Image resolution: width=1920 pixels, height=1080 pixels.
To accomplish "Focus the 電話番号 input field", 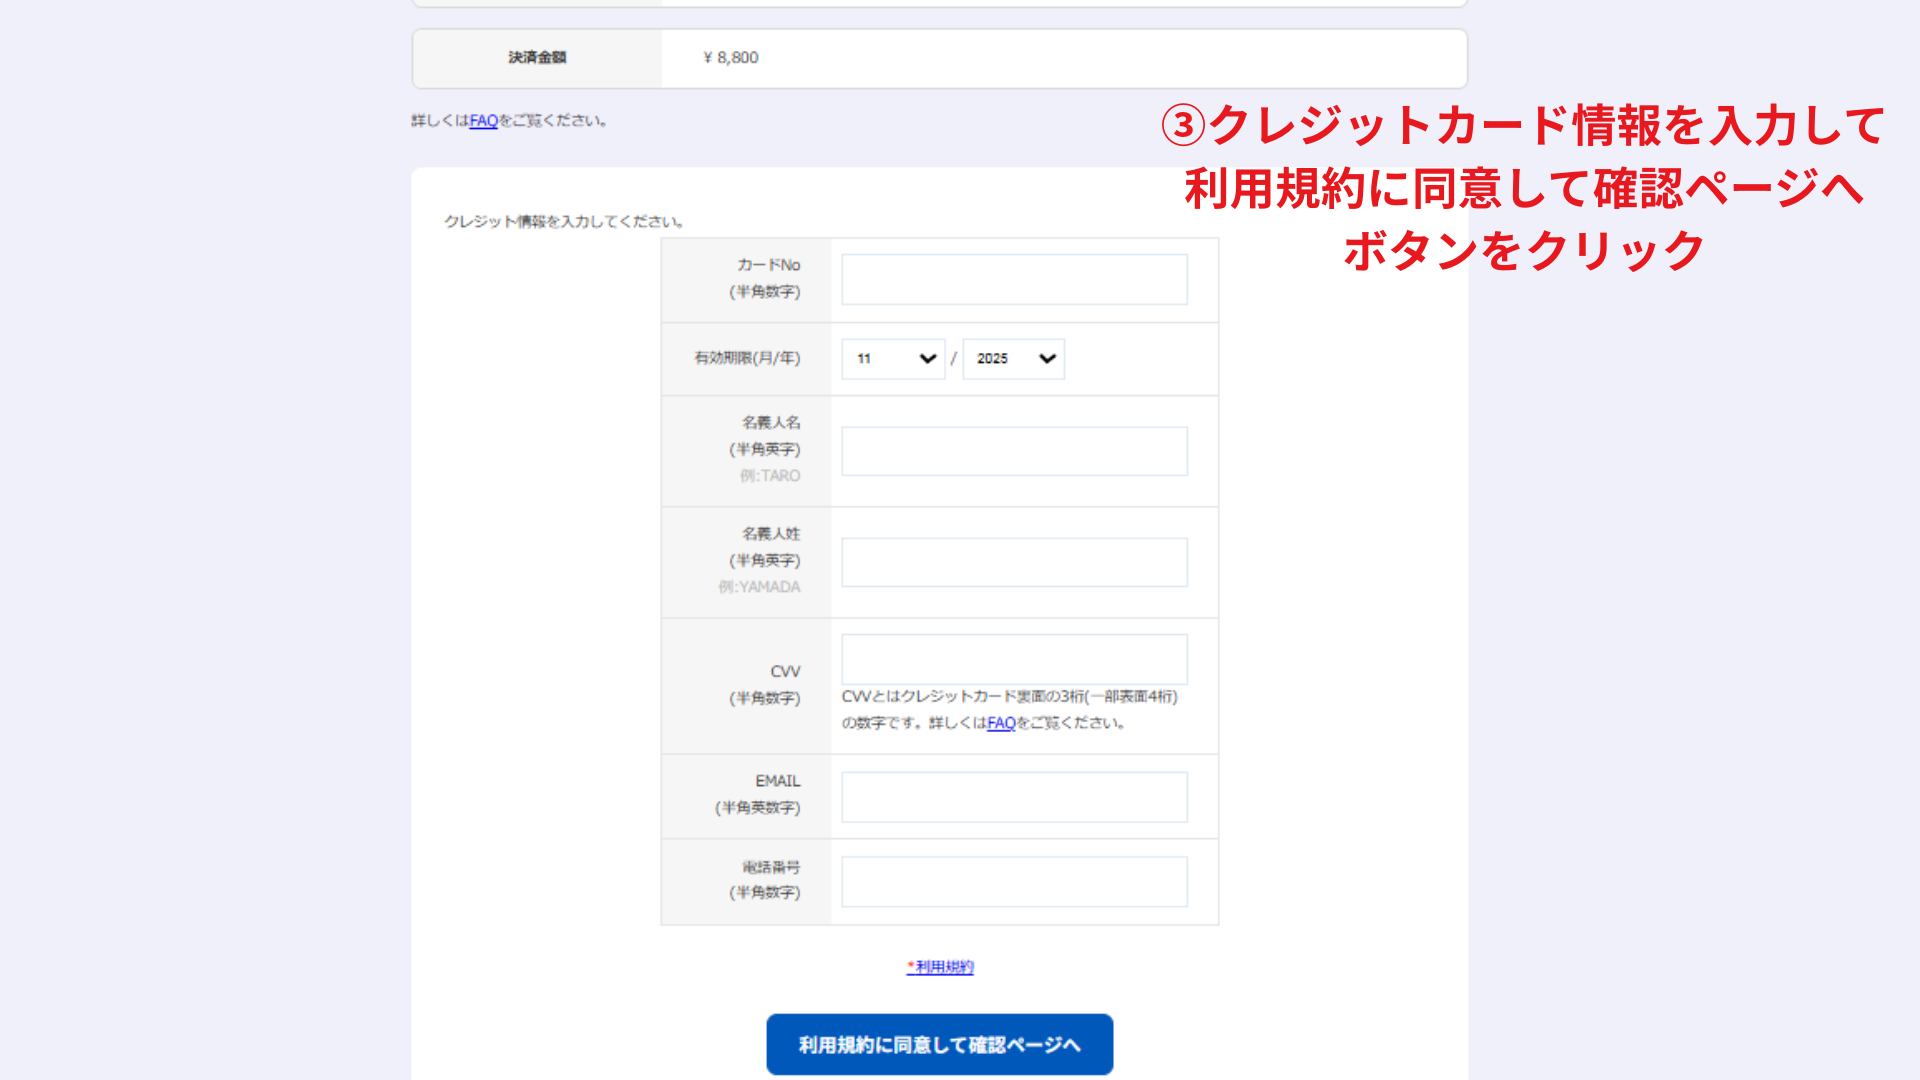I will [x=1013, y=882].
